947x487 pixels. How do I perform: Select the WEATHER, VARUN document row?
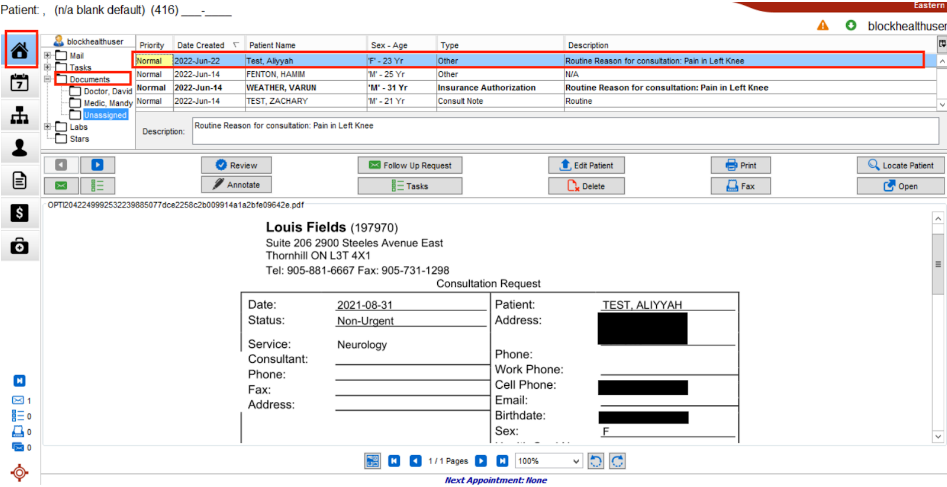point(536,88)
